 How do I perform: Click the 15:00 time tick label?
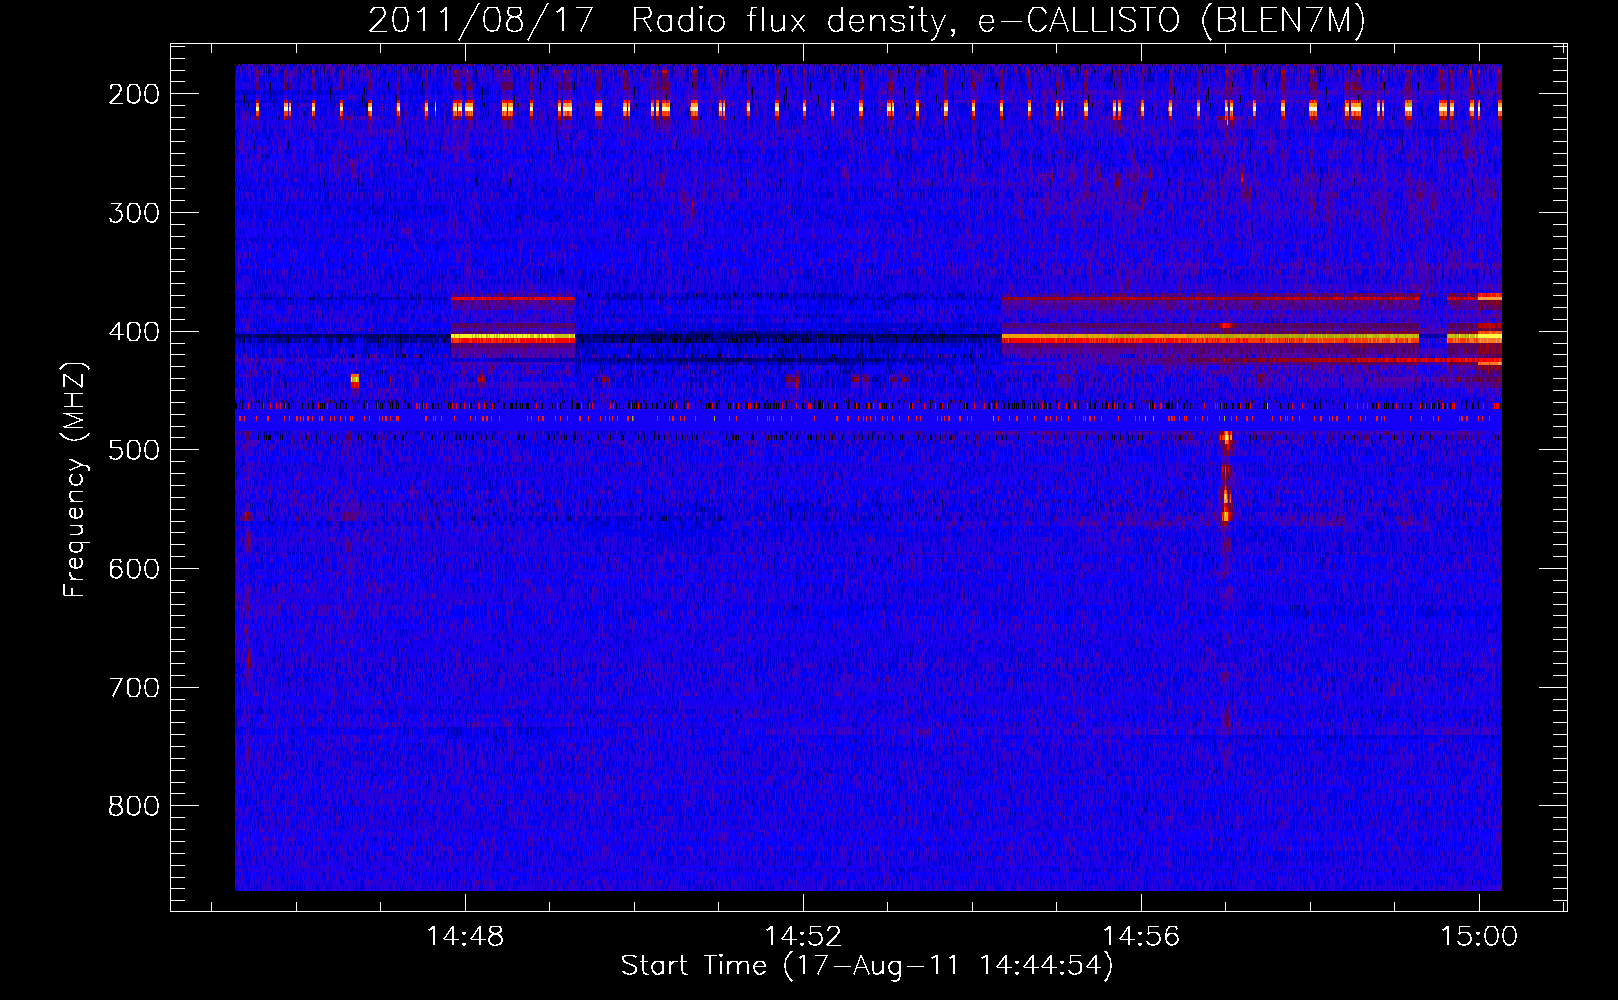tap(1479, 937)
